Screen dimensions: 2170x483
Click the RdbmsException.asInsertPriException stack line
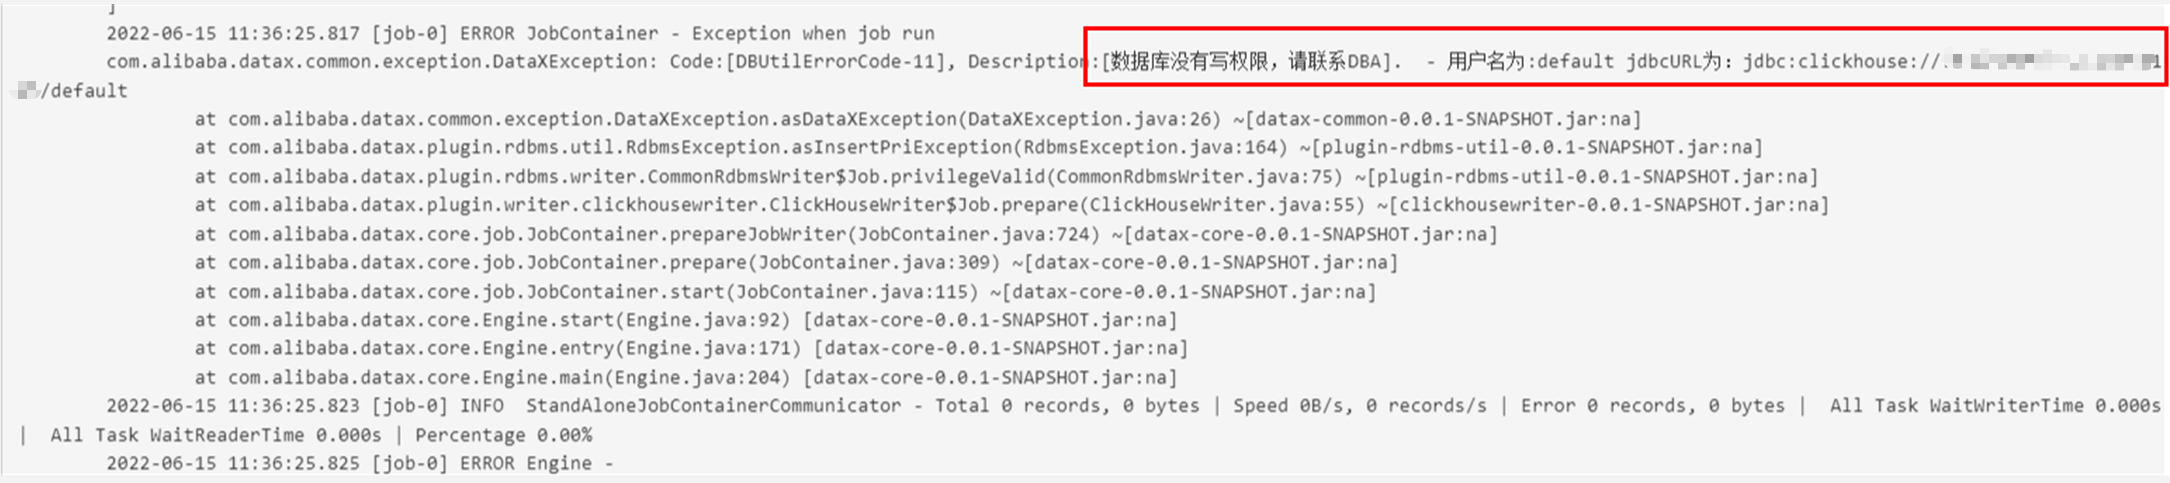[x=978, y=147]
